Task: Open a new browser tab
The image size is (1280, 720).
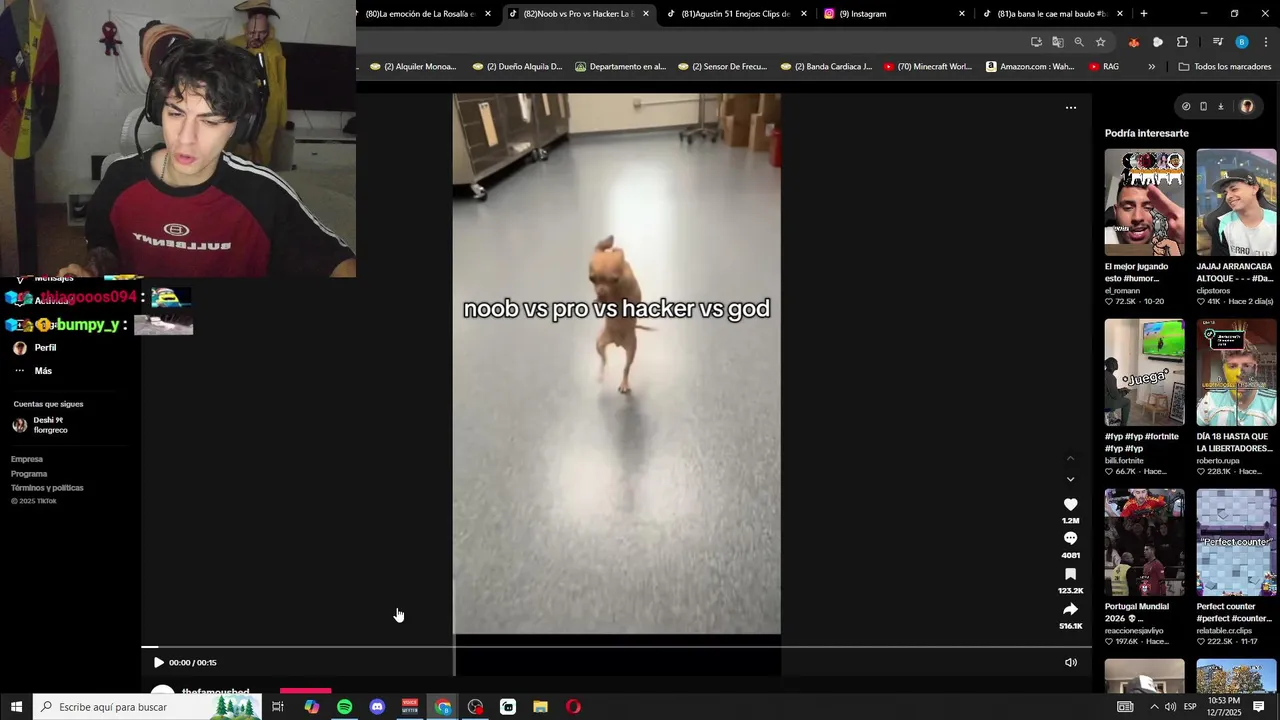Action: coord(1144,14)
